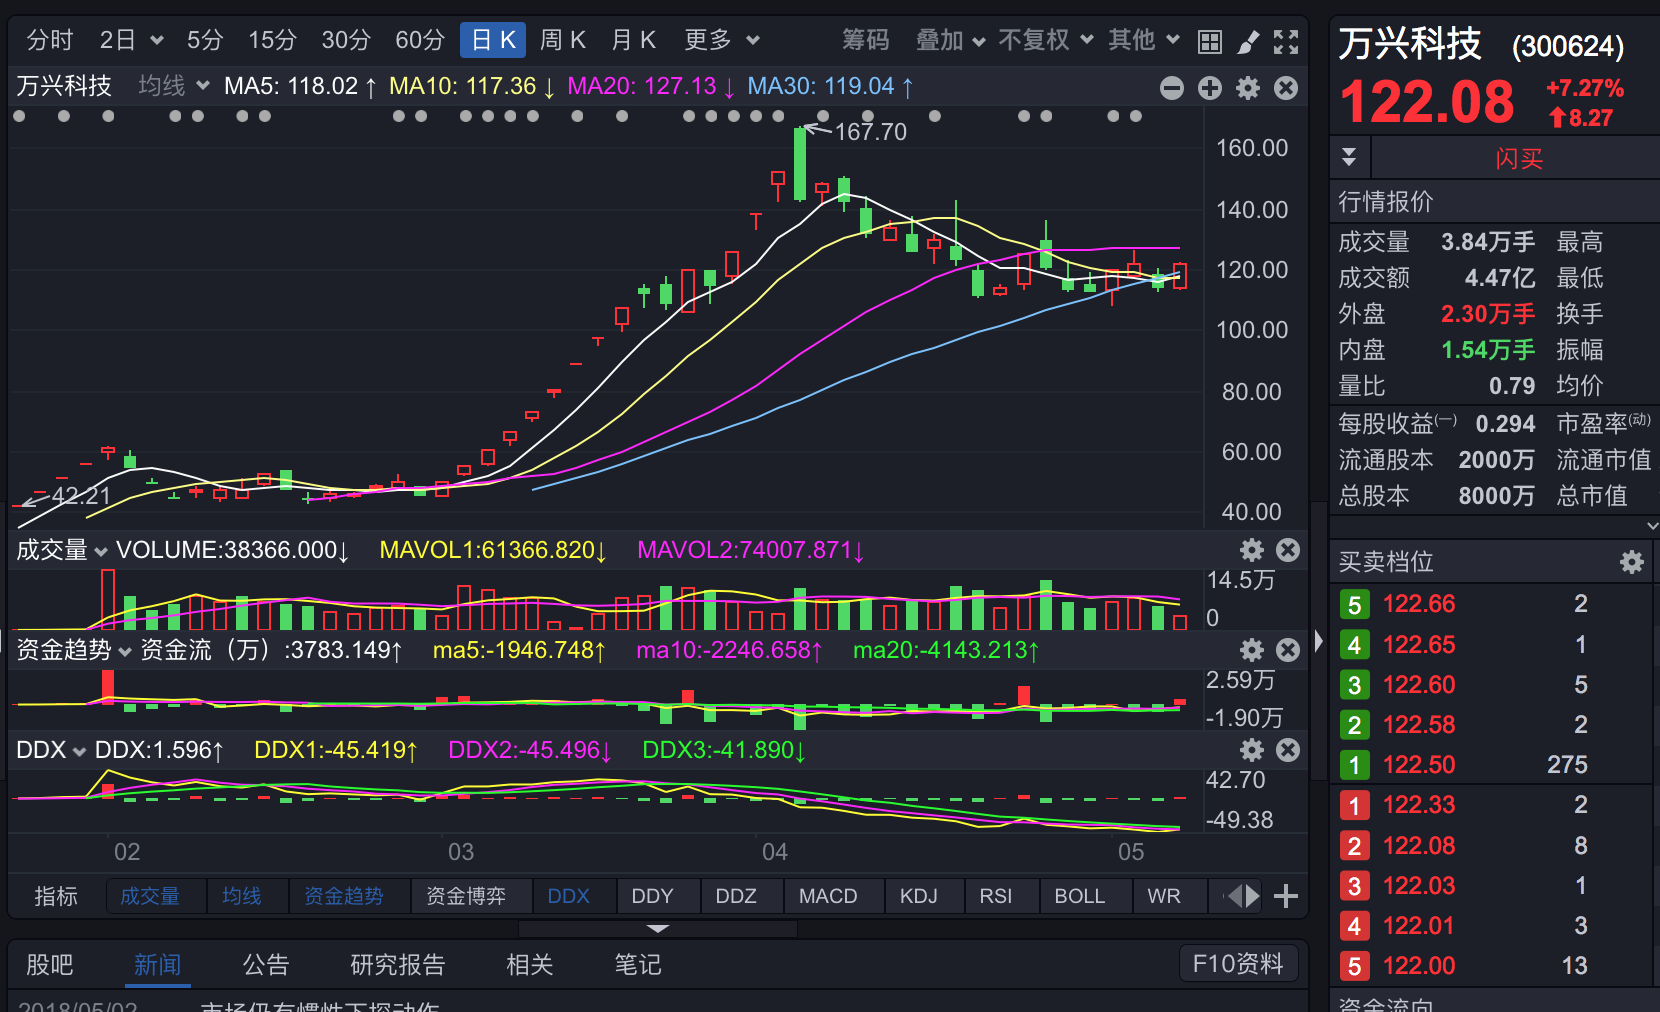This screenshot has height=1012, width=1660.
Task: Click the fullscreen expand icon
Action: point(1286,41)
